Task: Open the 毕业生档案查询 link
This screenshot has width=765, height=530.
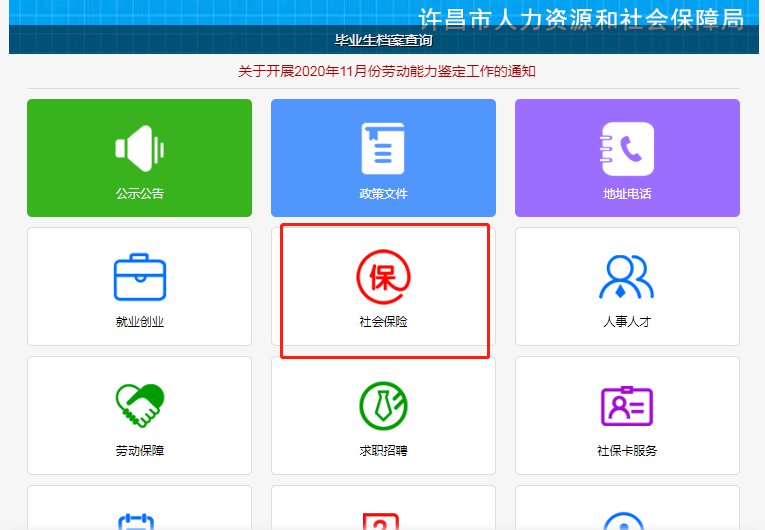Action: coord(383,40)
